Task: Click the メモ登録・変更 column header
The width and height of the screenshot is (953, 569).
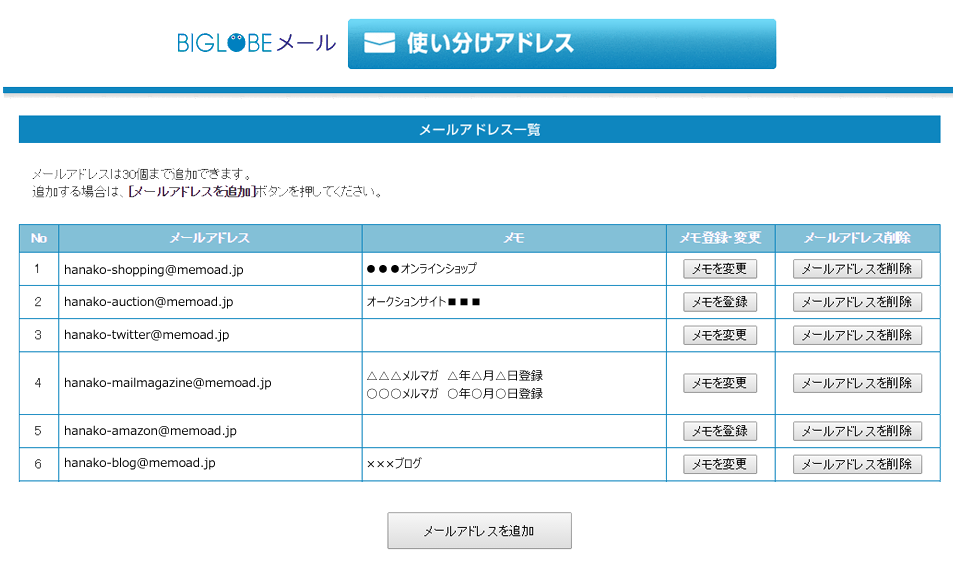Action: (x=721, y=238)
